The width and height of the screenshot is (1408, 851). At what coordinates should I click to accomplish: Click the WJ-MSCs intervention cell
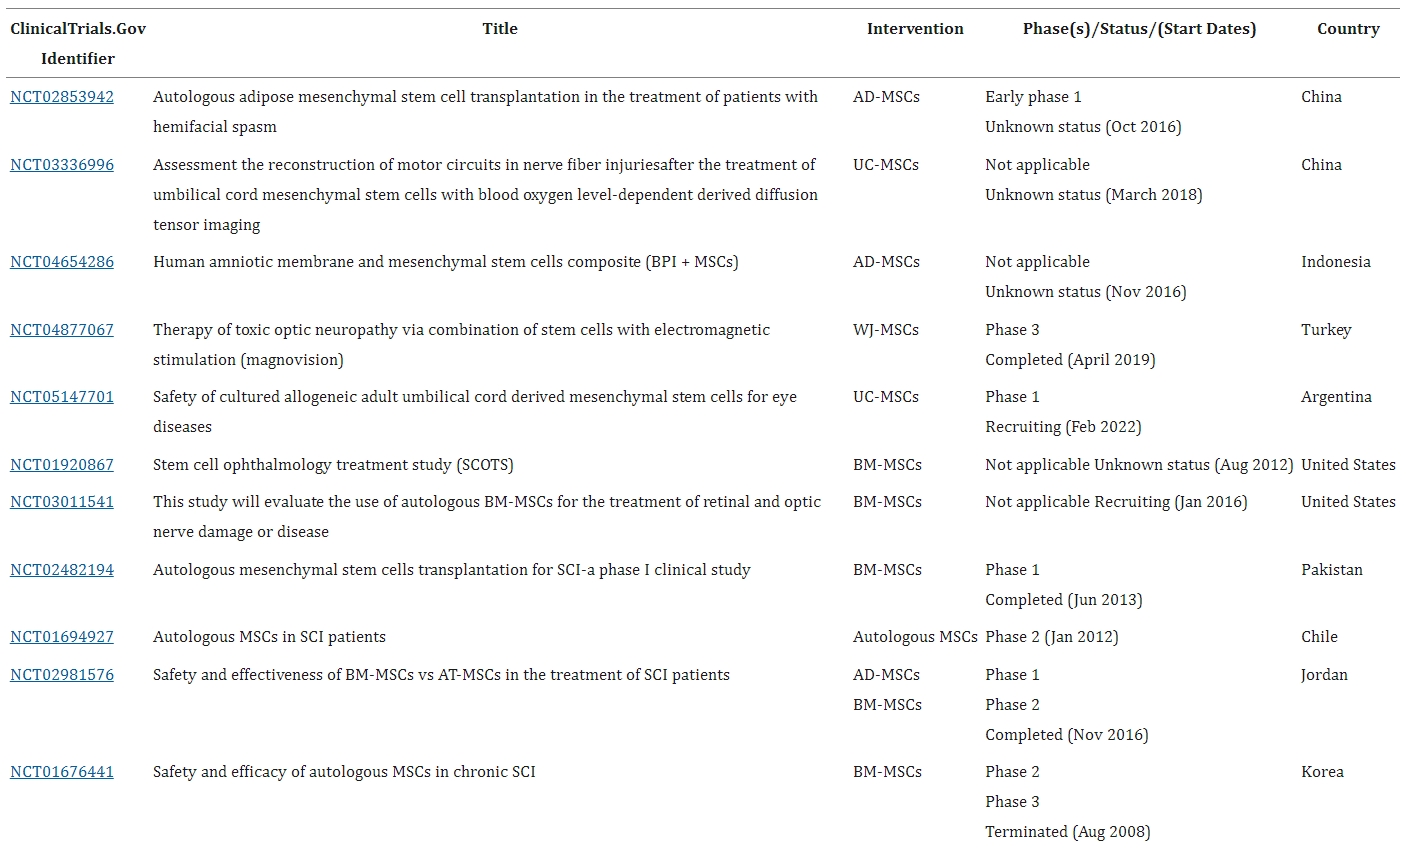tap(885, 330)
